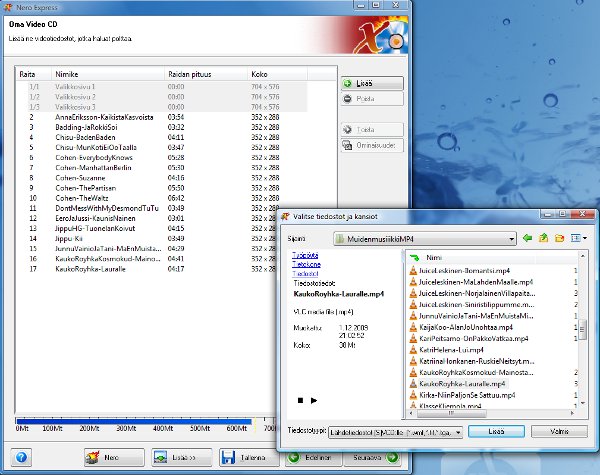Select KaijaKoo-AlanJoUnohtaa.mp4 file

click(466, 327)
